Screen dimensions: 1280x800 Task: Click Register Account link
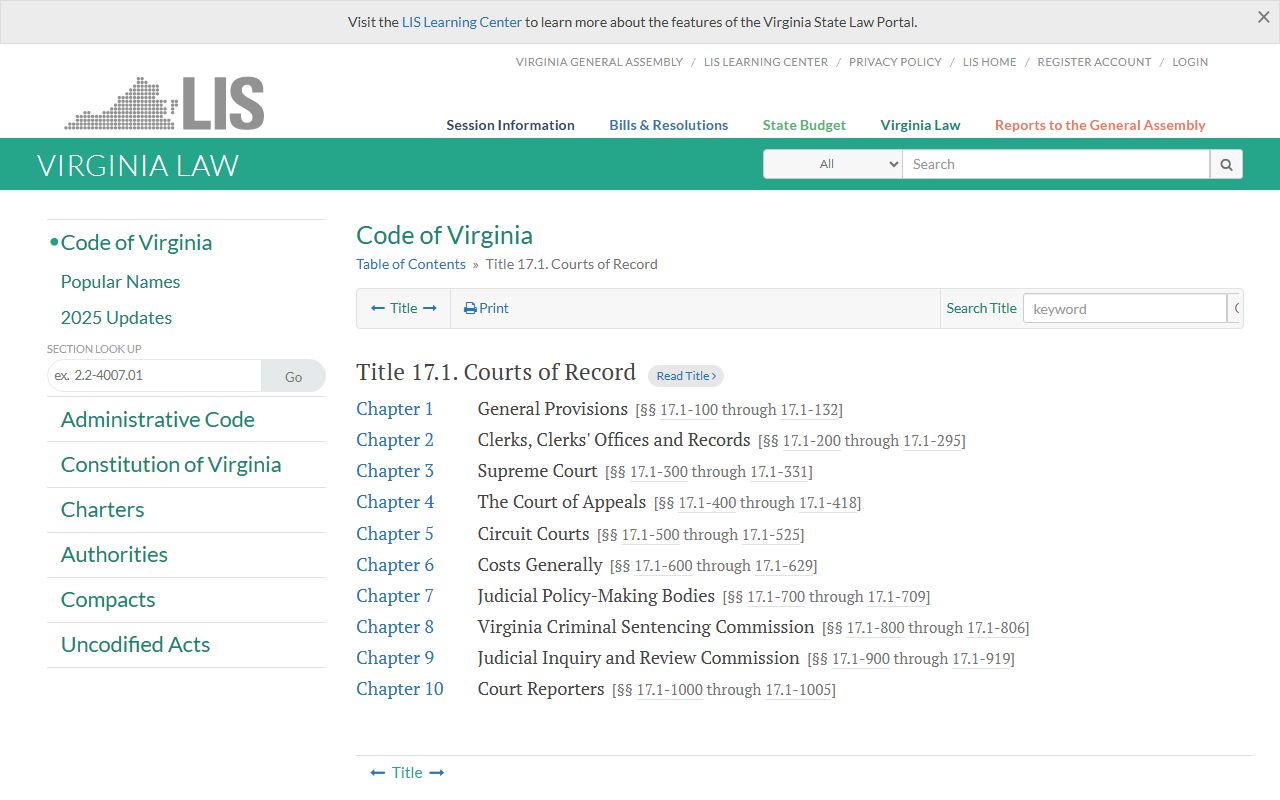coord(1094,62)
